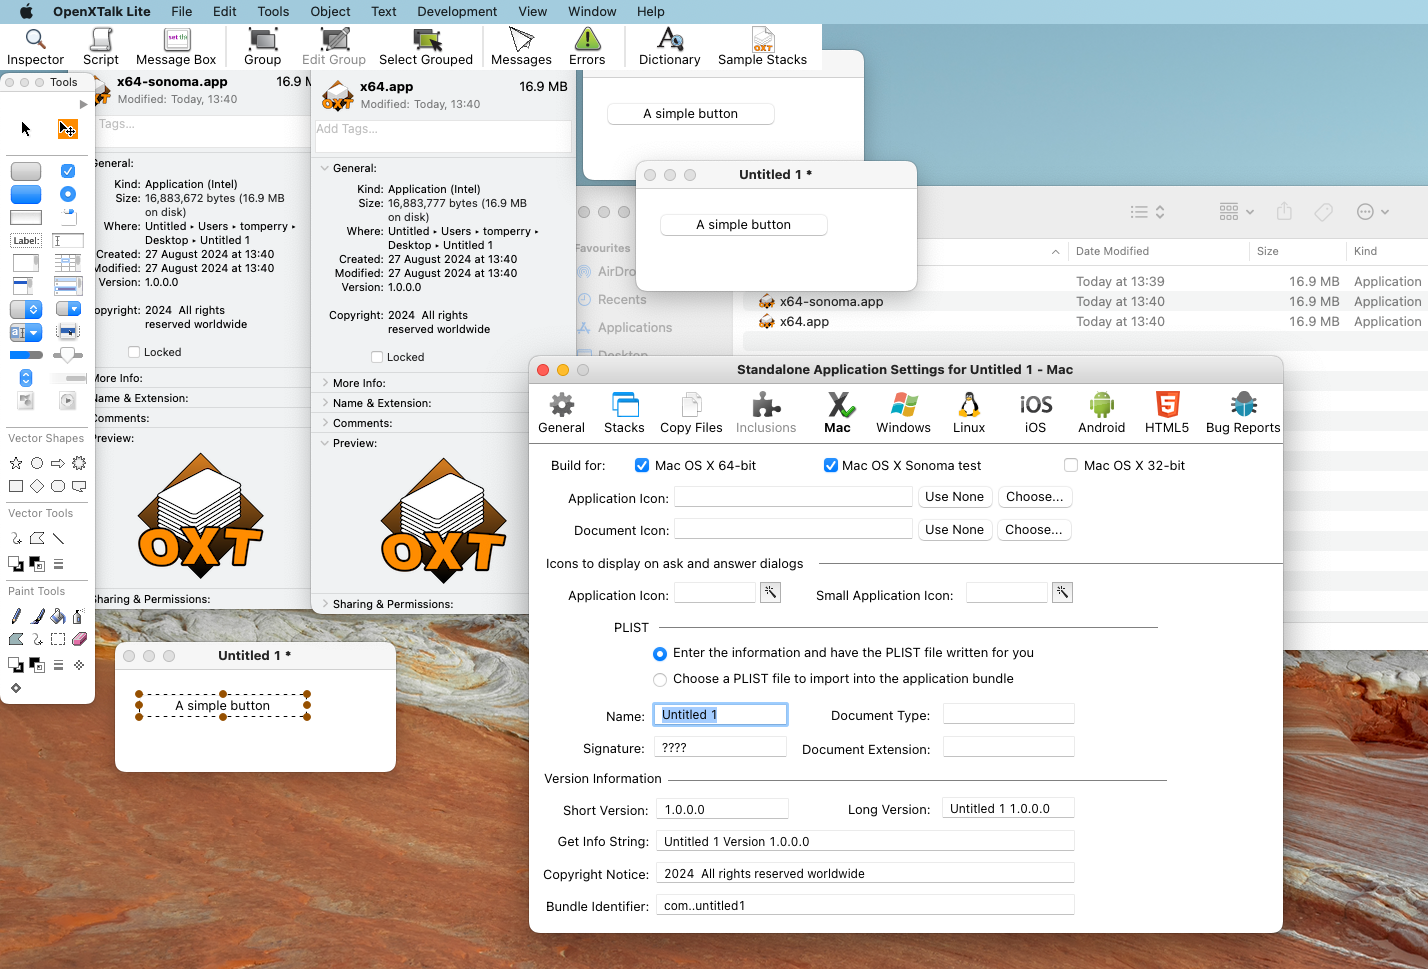This screenshot has height=969, width=1428.
Task: Open the iOS settings pane
Action: point(1036,413)
